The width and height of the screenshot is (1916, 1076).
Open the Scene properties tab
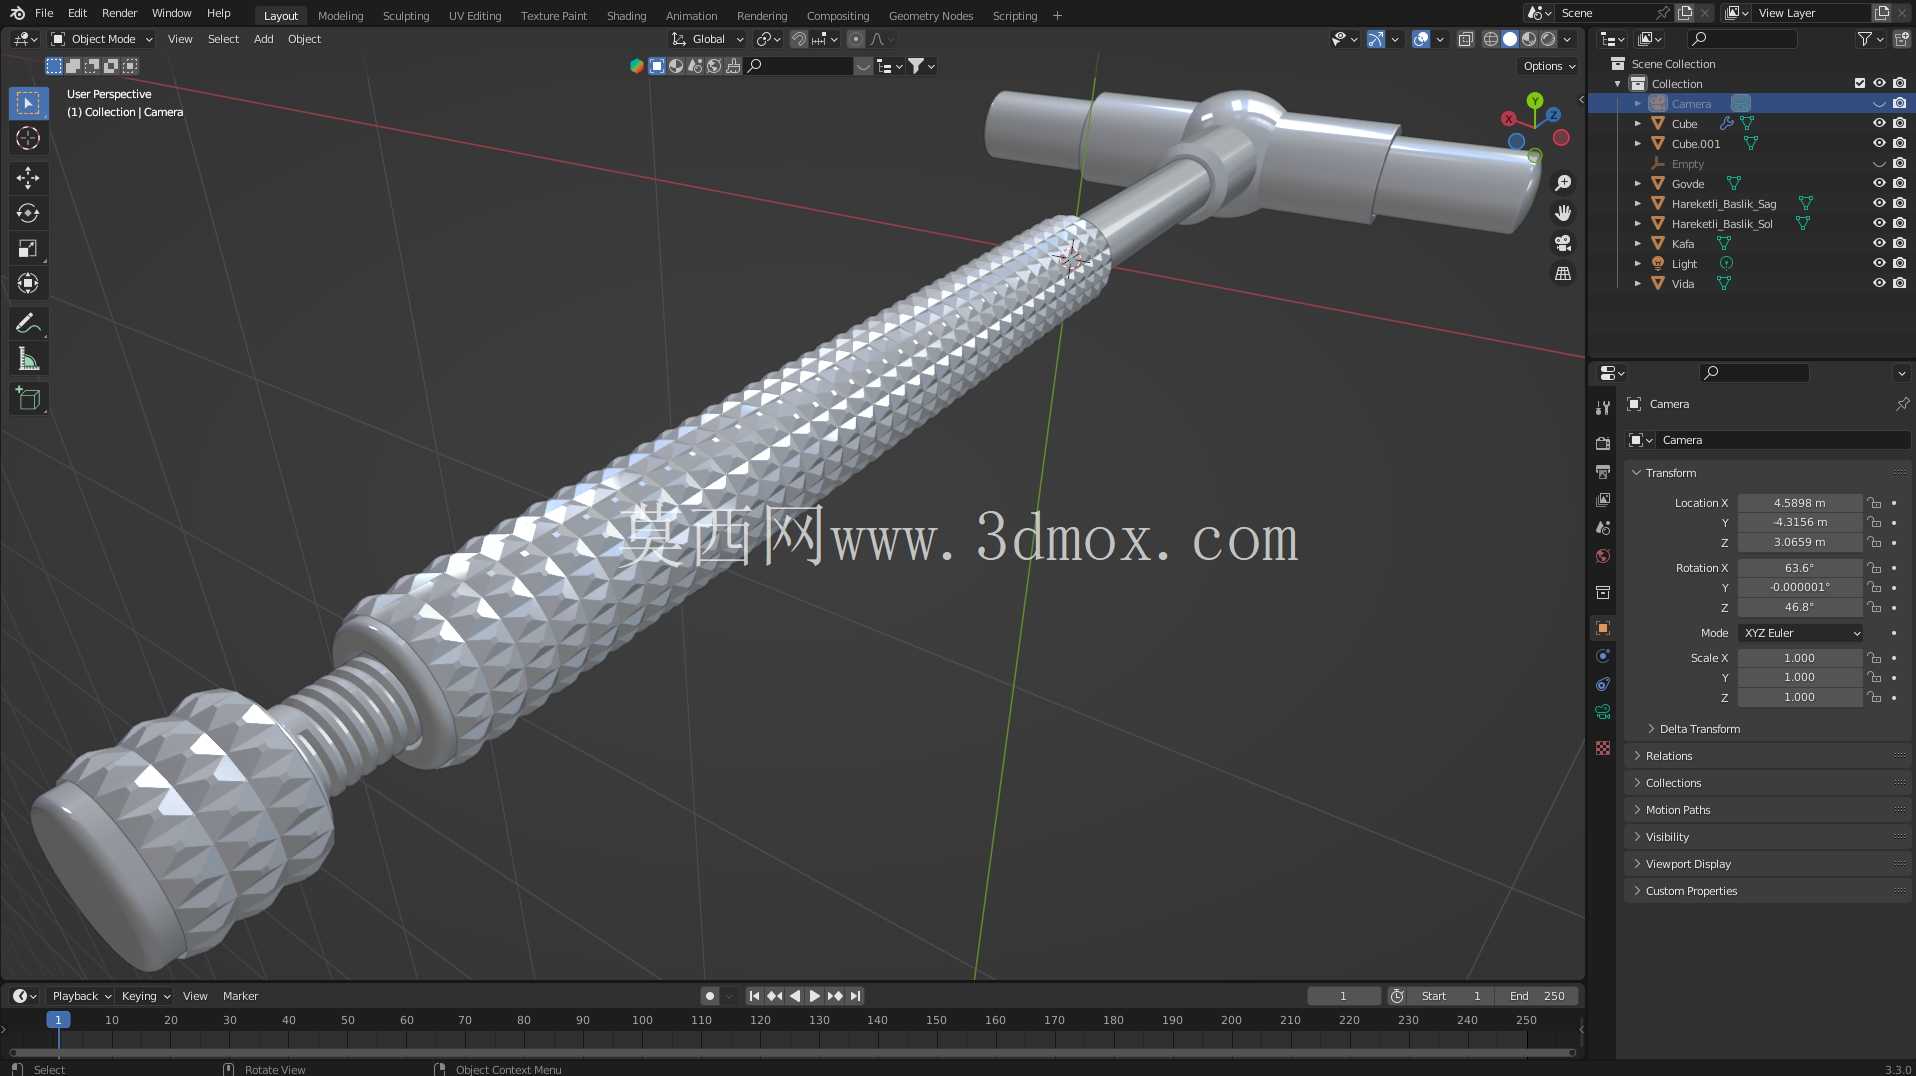tap(1603, 527)
